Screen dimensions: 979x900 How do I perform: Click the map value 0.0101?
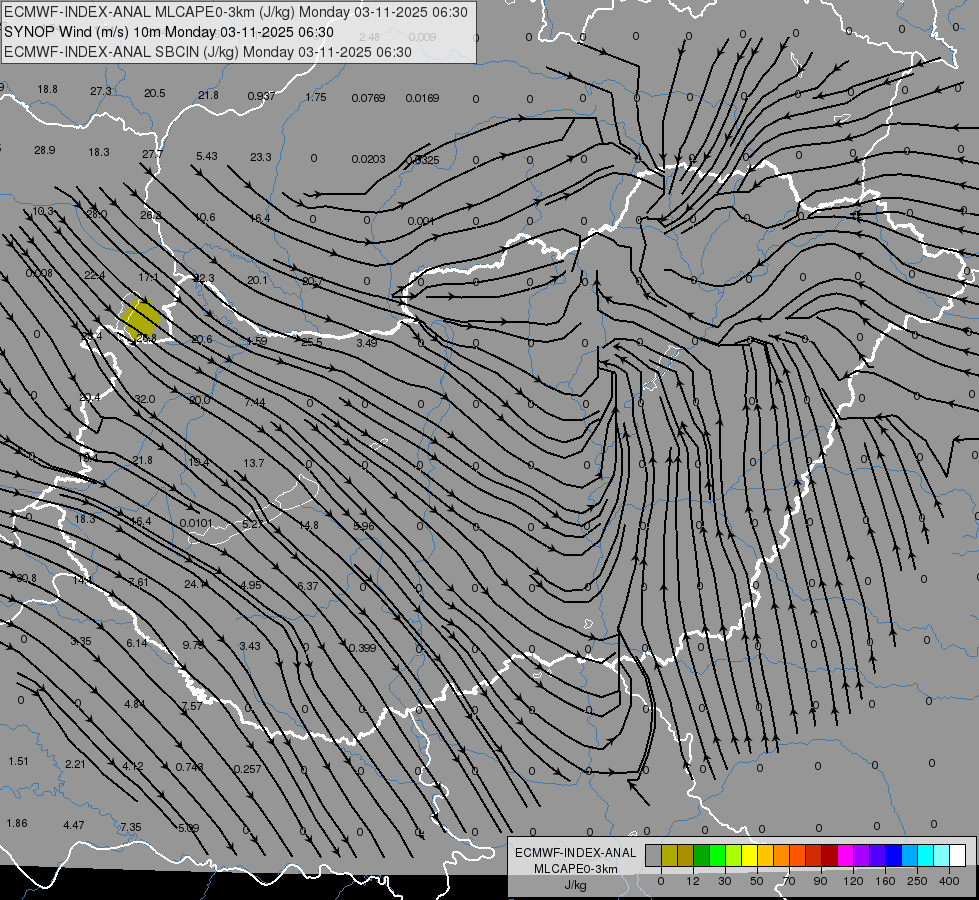click(x=196, y=523)
